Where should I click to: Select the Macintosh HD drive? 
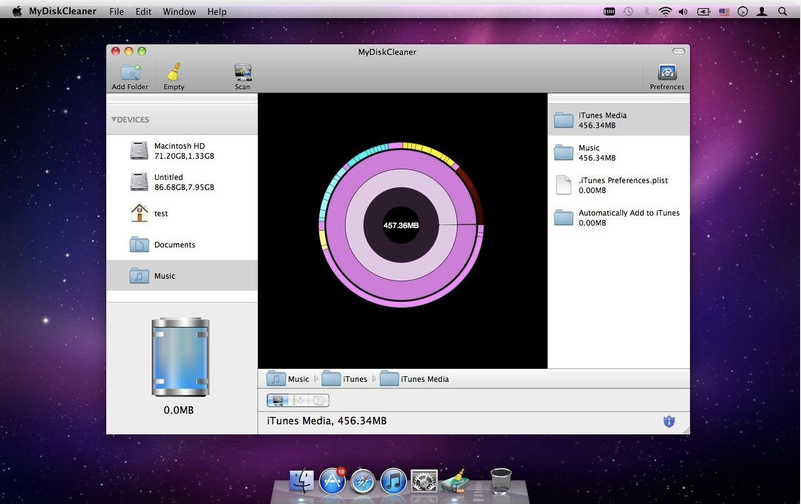click(182, 151)
